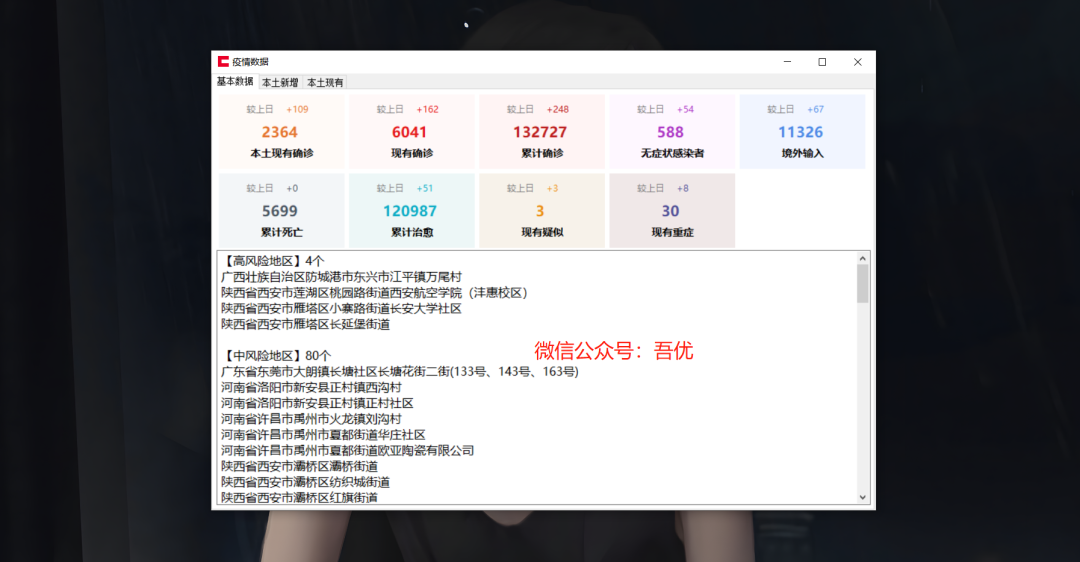Click the 【高风险地区】4个 heading
Screen dimensions: 1080x562
(x=272, y=261)
